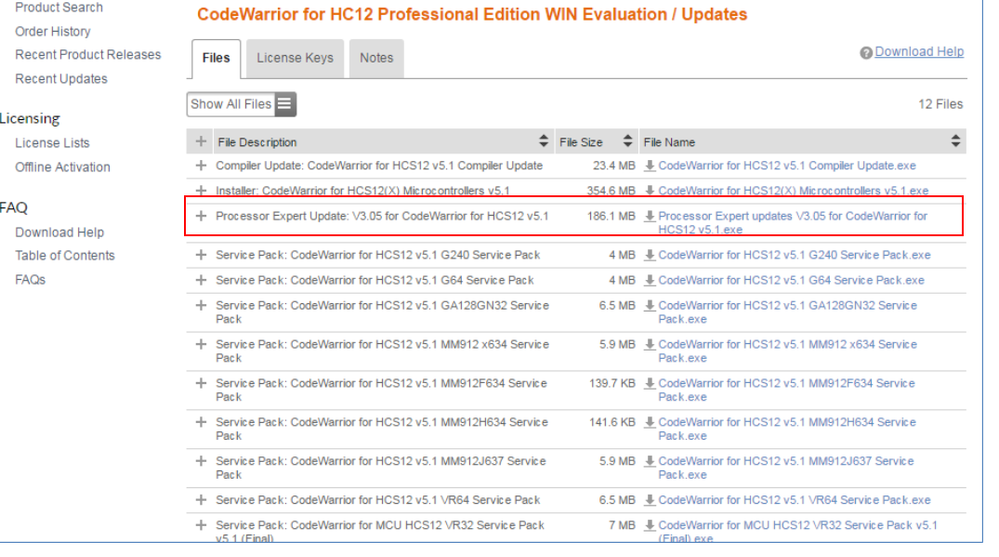
Task: Click download icon beside G64 Service Pack.exe
Action: pyautogui.click(x=650, y=281)
